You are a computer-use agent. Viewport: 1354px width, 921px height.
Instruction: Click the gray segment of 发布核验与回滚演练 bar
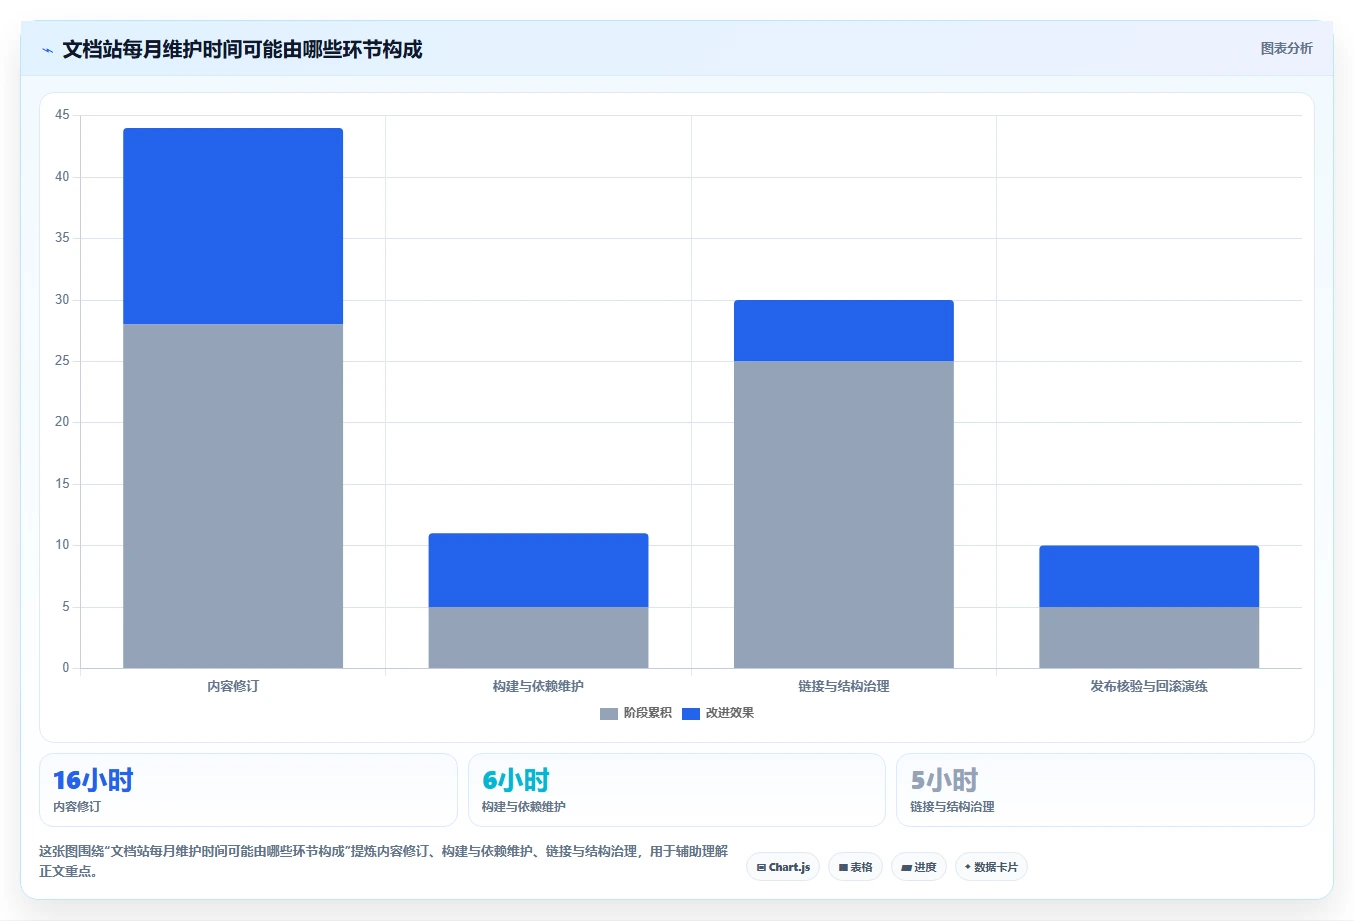[1149, 637]
